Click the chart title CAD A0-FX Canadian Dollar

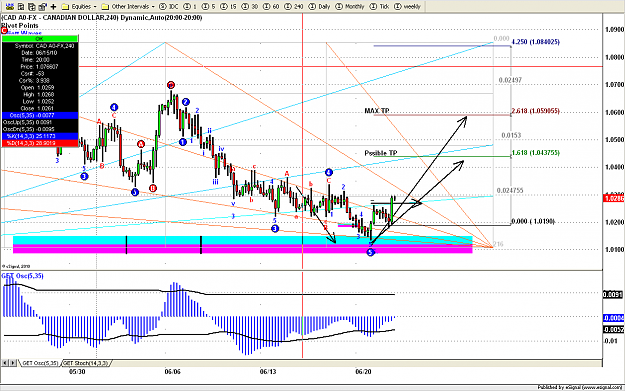101,18
